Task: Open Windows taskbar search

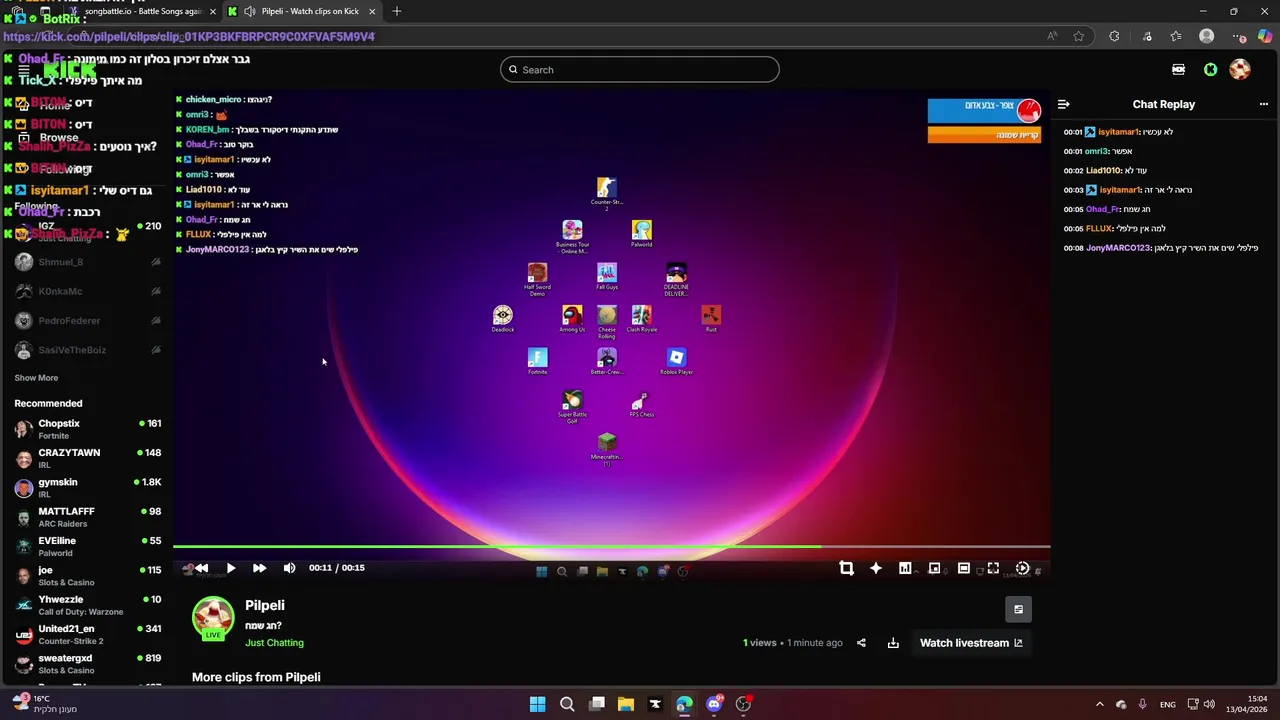Action: [x=567, y=704]
